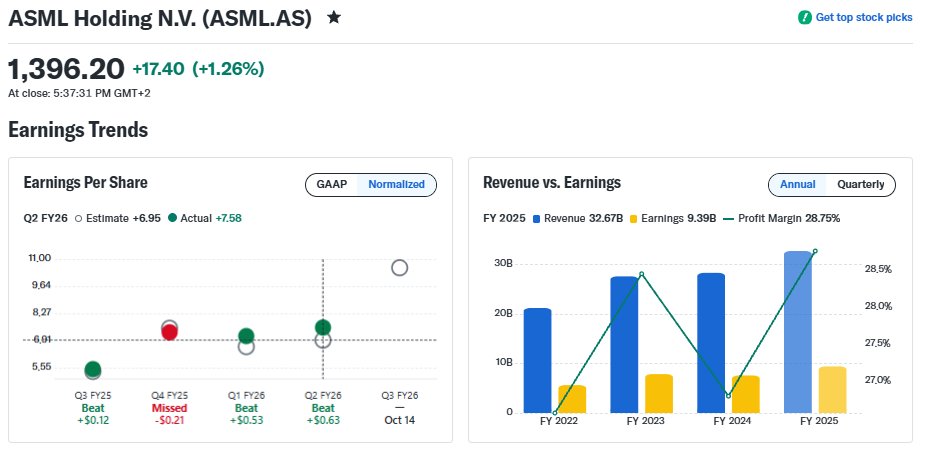Click the green Profit Margin legend line
The width and height of the screenshot is (925, 450).
pos(728,218)
